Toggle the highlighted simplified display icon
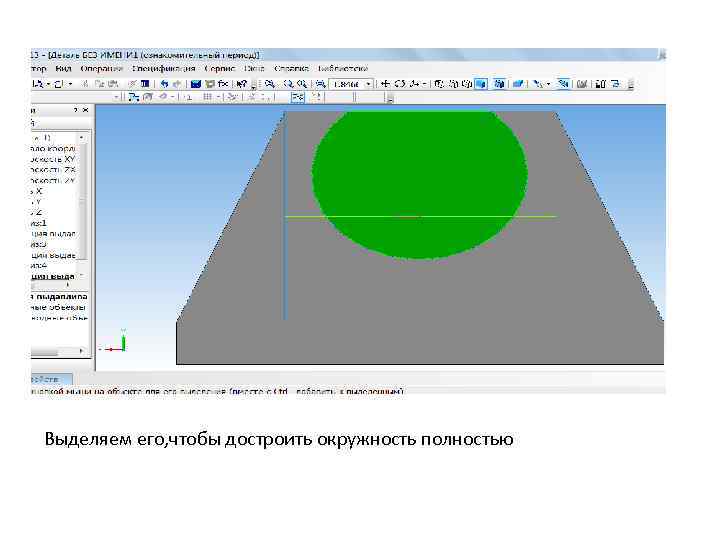Screen dimensions: 720x540 tap(563, 84)
